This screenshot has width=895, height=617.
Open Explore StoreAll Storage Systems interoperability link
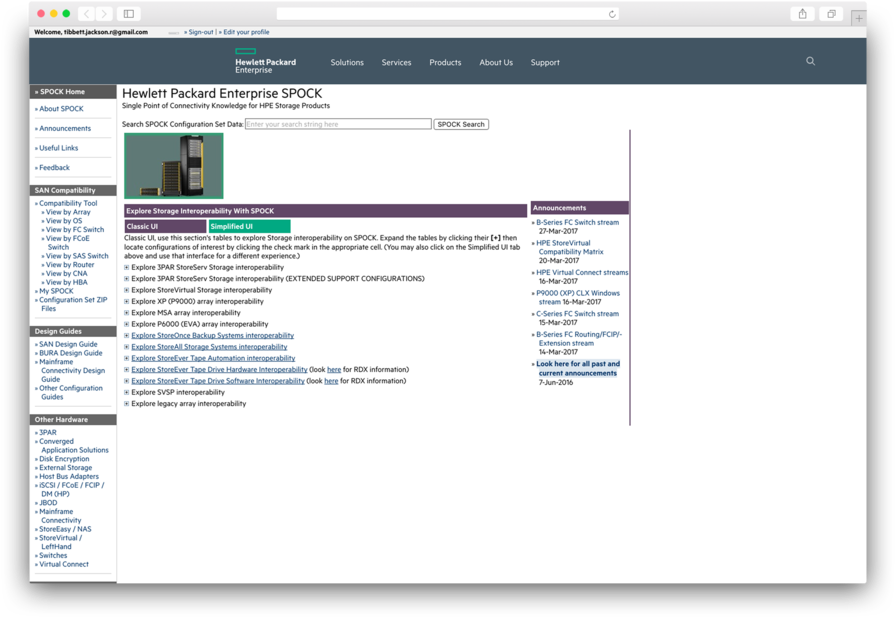pyautogui.click(x=209, y=346)
